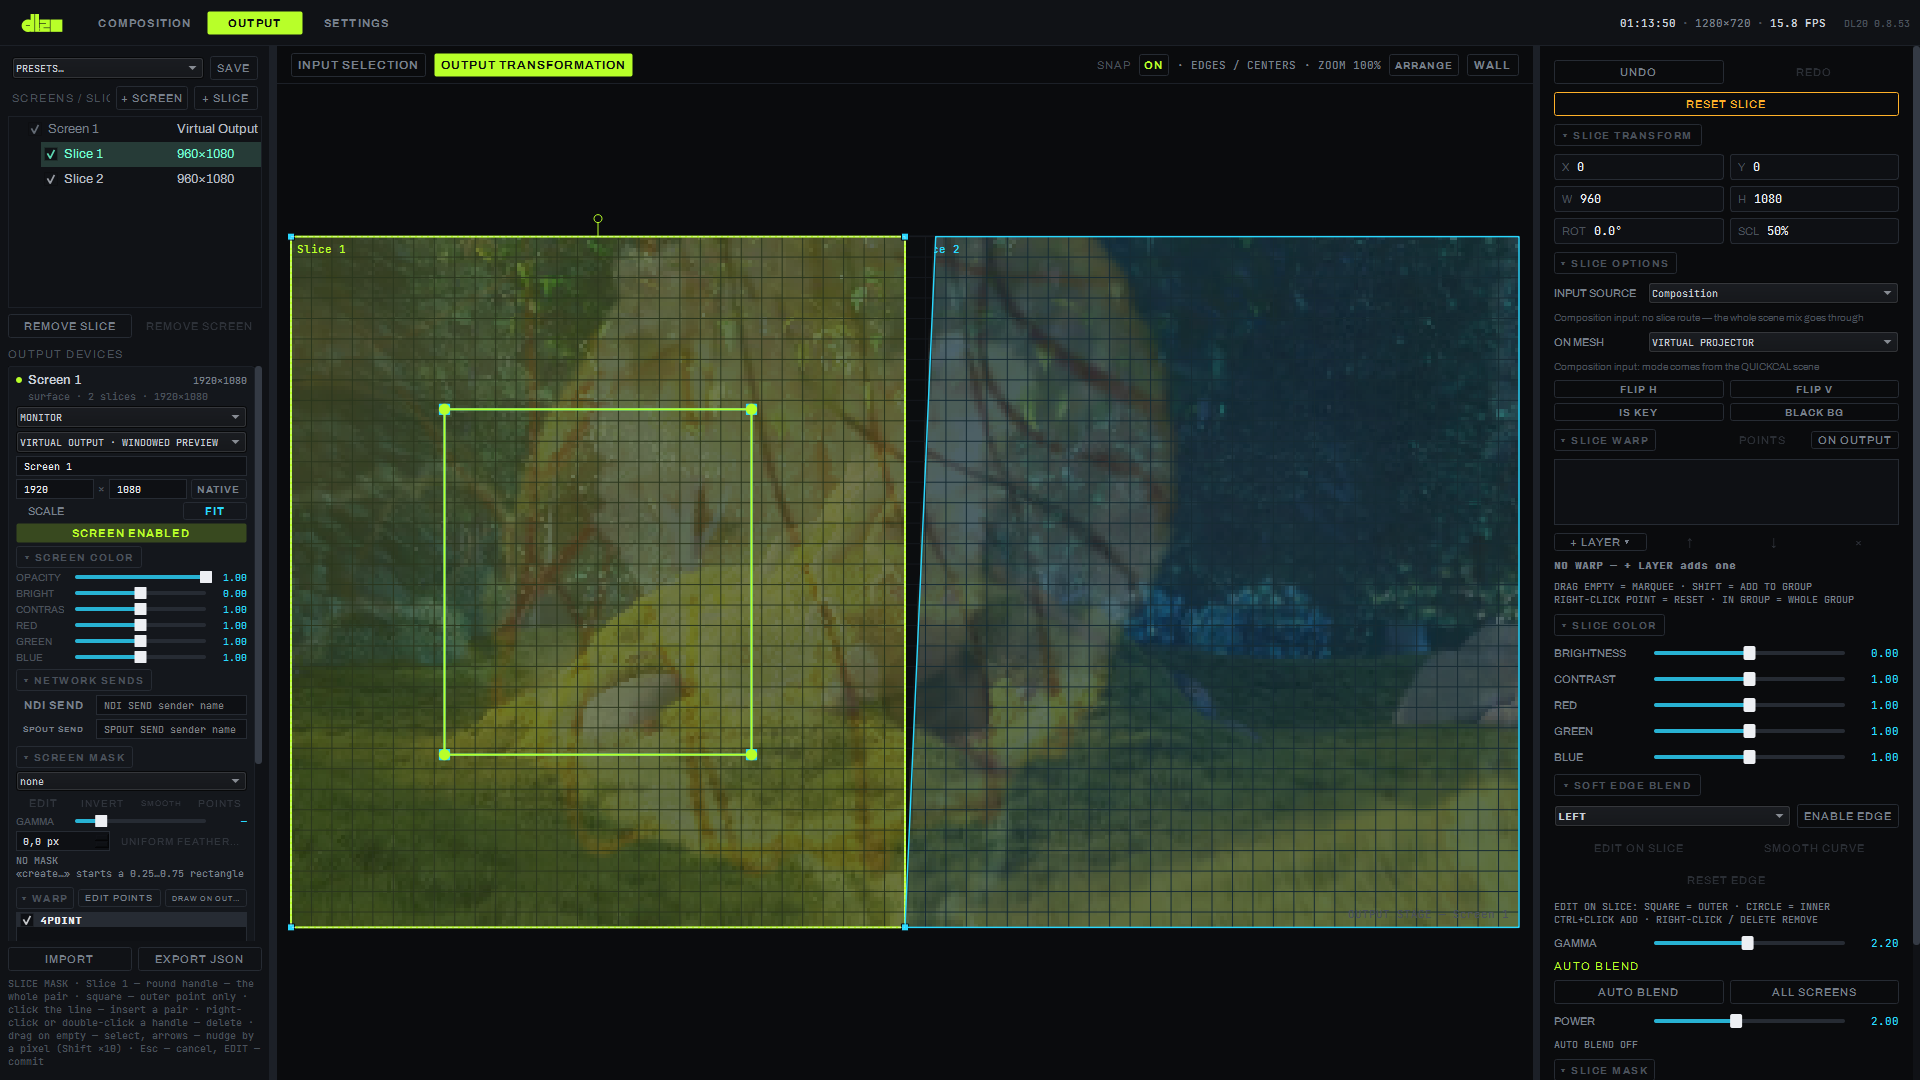
Task: Select the top-left corner handle of the mask rectangle
Action: coord(445,410)
